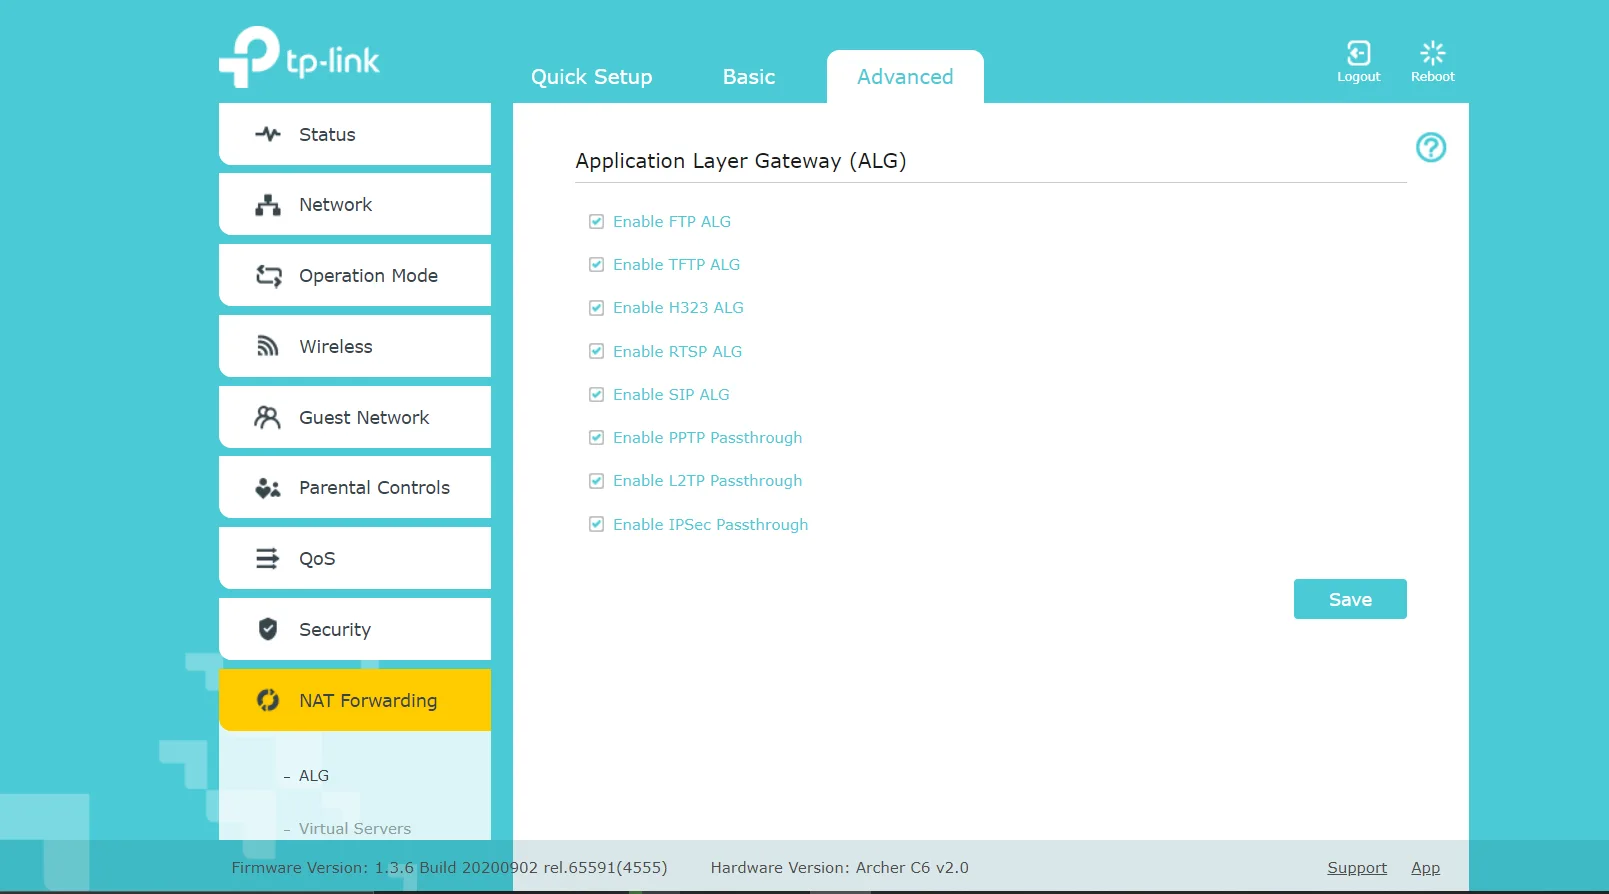Click the QoS icon in sidebar
Image resolution: width=1609 pixels, height=894 pixels.
pos(267,558)
